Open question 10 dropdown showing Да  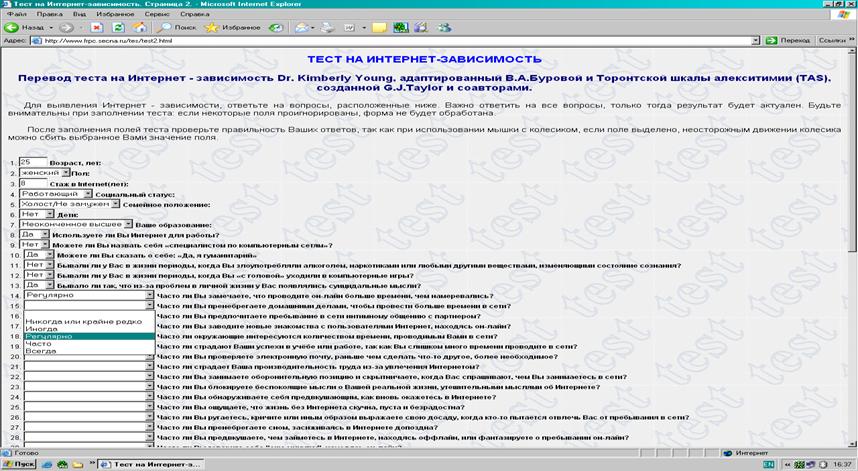pyautogui.click(x=39, y=254)
